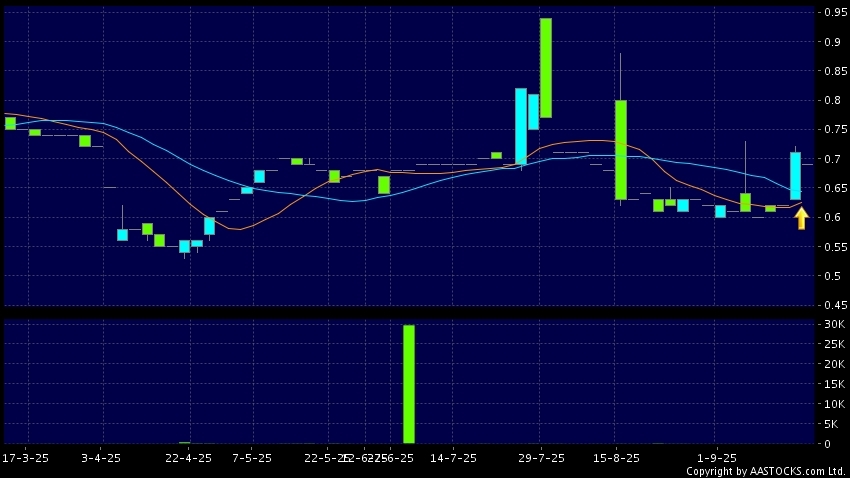
Task: Click the 0.5 price axis label
Action: click(x=833, y=276)
